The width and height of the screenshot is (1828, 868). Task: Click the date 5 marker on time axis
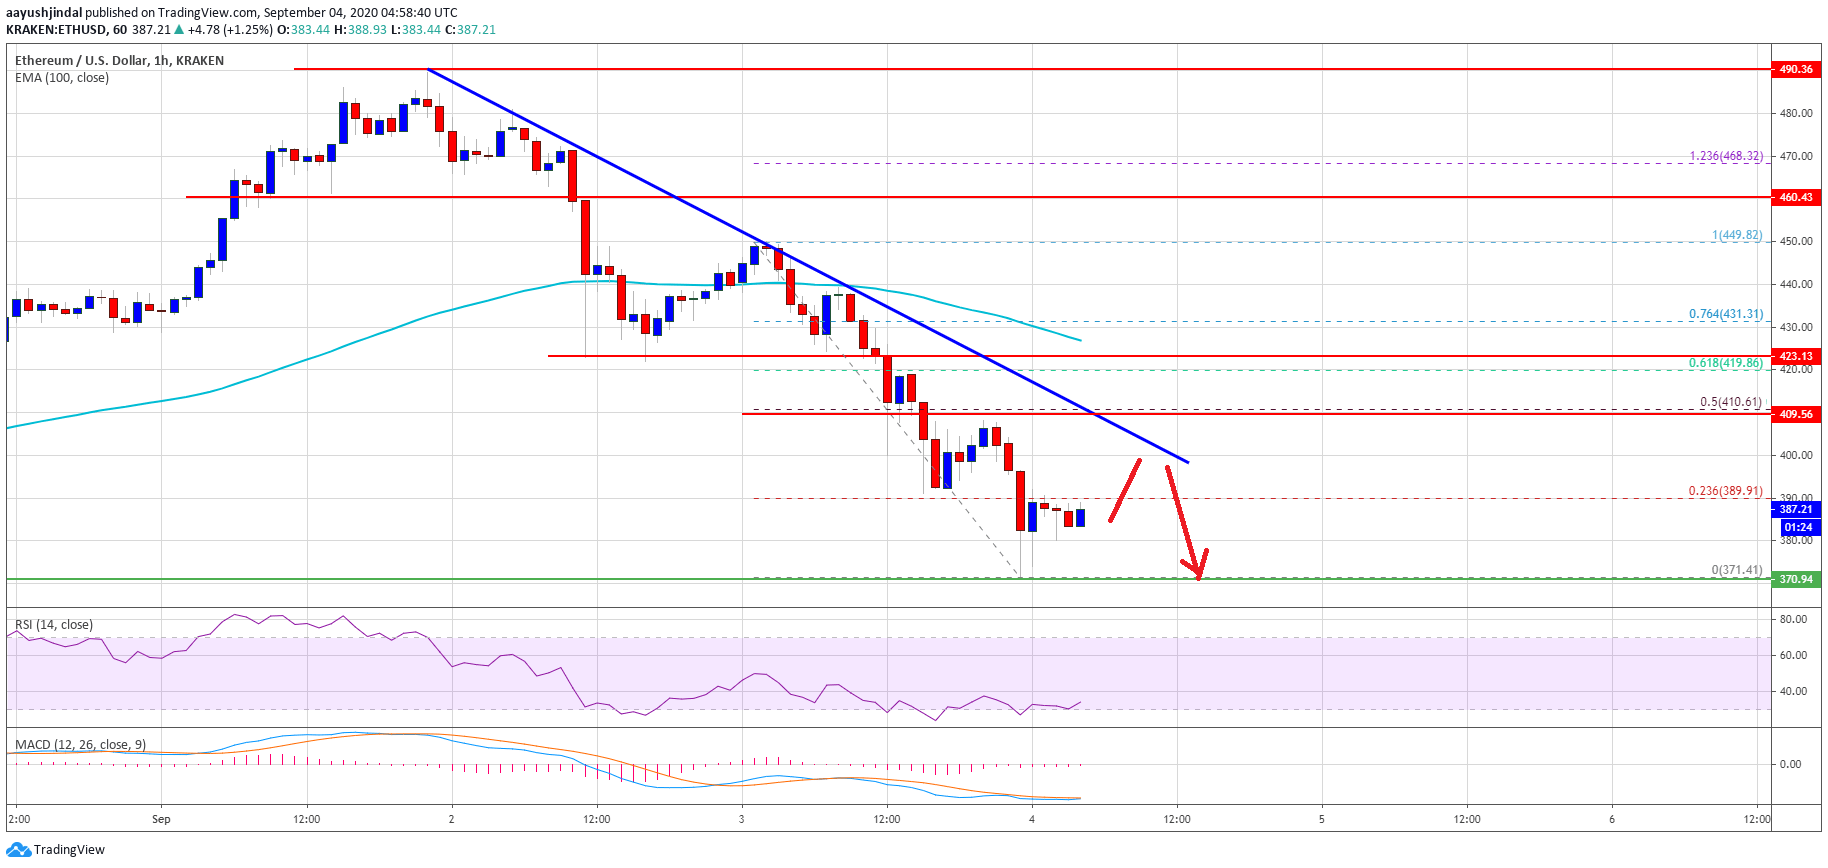(1321, 819)
